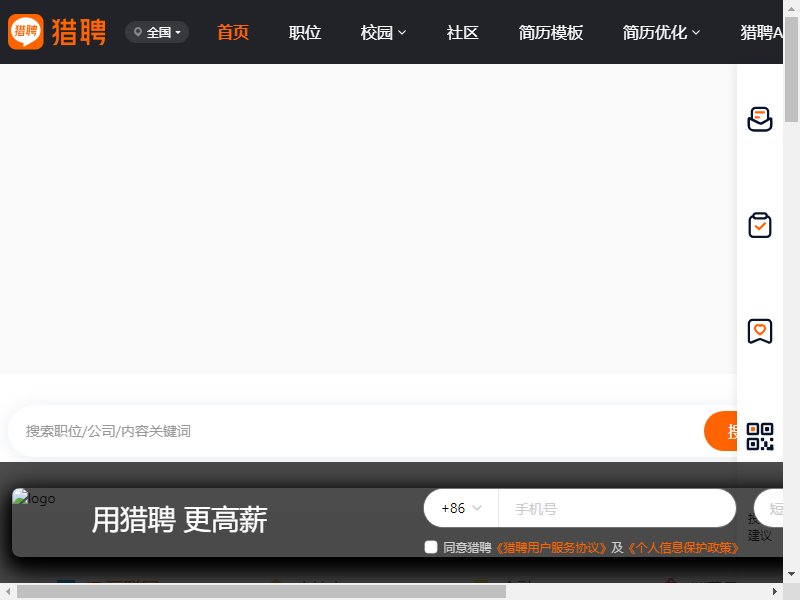800x600 pixels.
Task: Click the messages inbox sidebar icon
Action: 760,119
